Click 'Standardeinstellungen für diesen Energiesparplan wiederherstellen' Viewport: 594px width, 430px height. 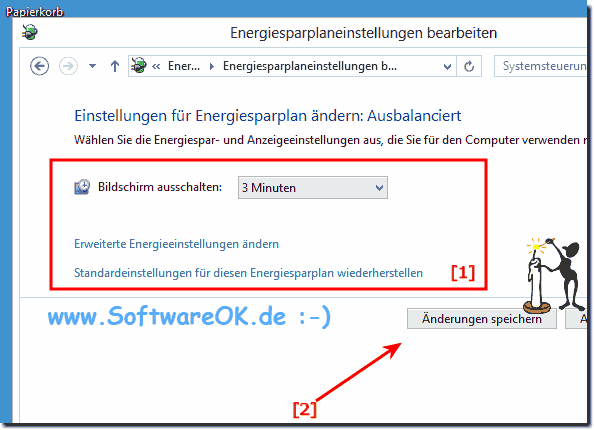pyautogui.click(x=249, y=273)
